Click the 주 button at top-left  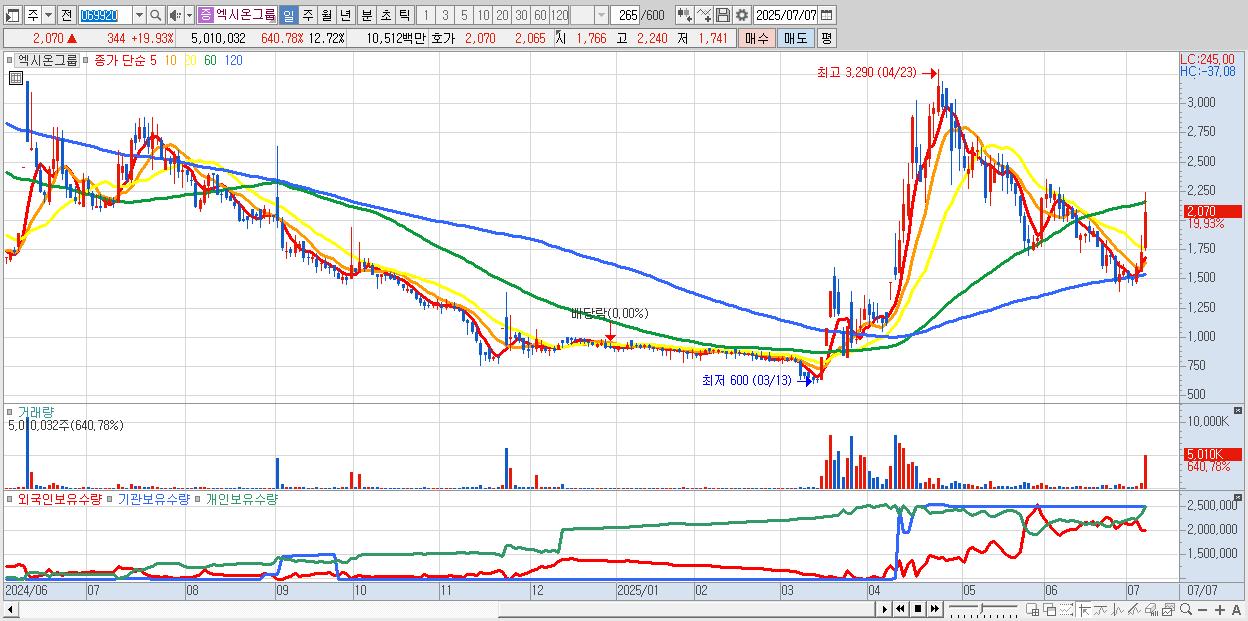33,15
